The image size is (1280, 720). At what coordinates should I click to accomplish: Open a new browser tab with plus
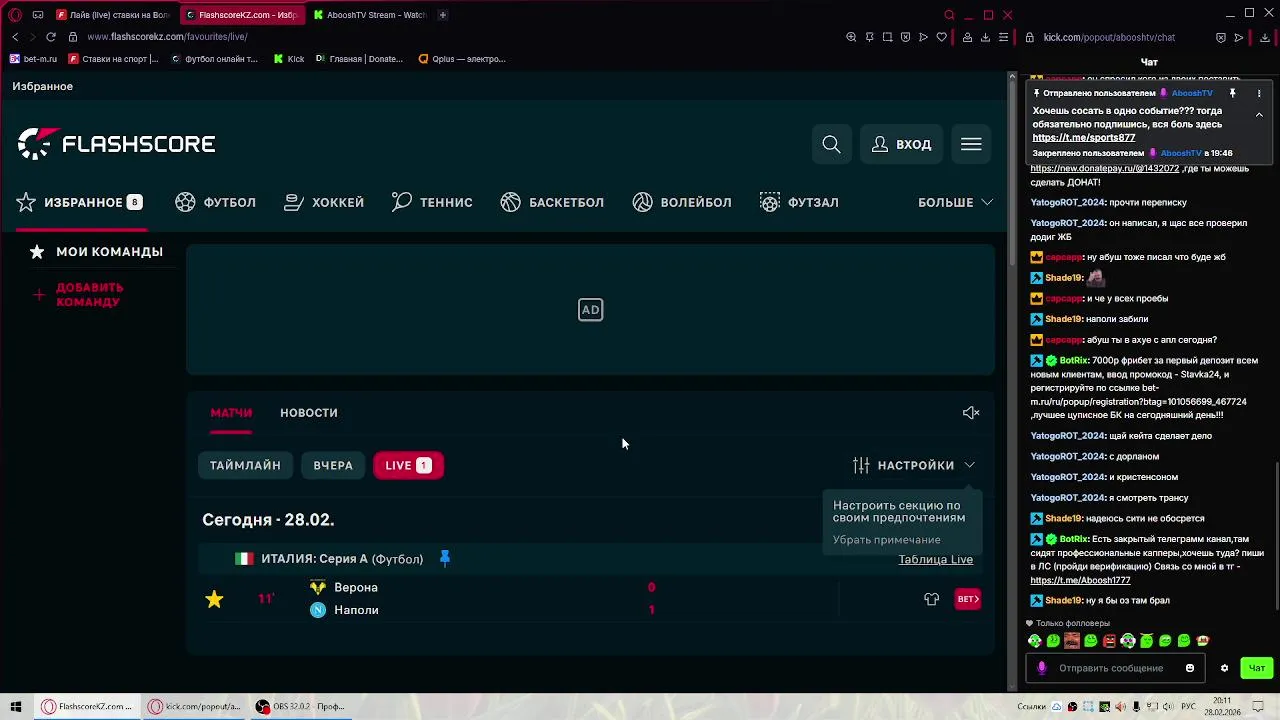[x=442, y=15]
